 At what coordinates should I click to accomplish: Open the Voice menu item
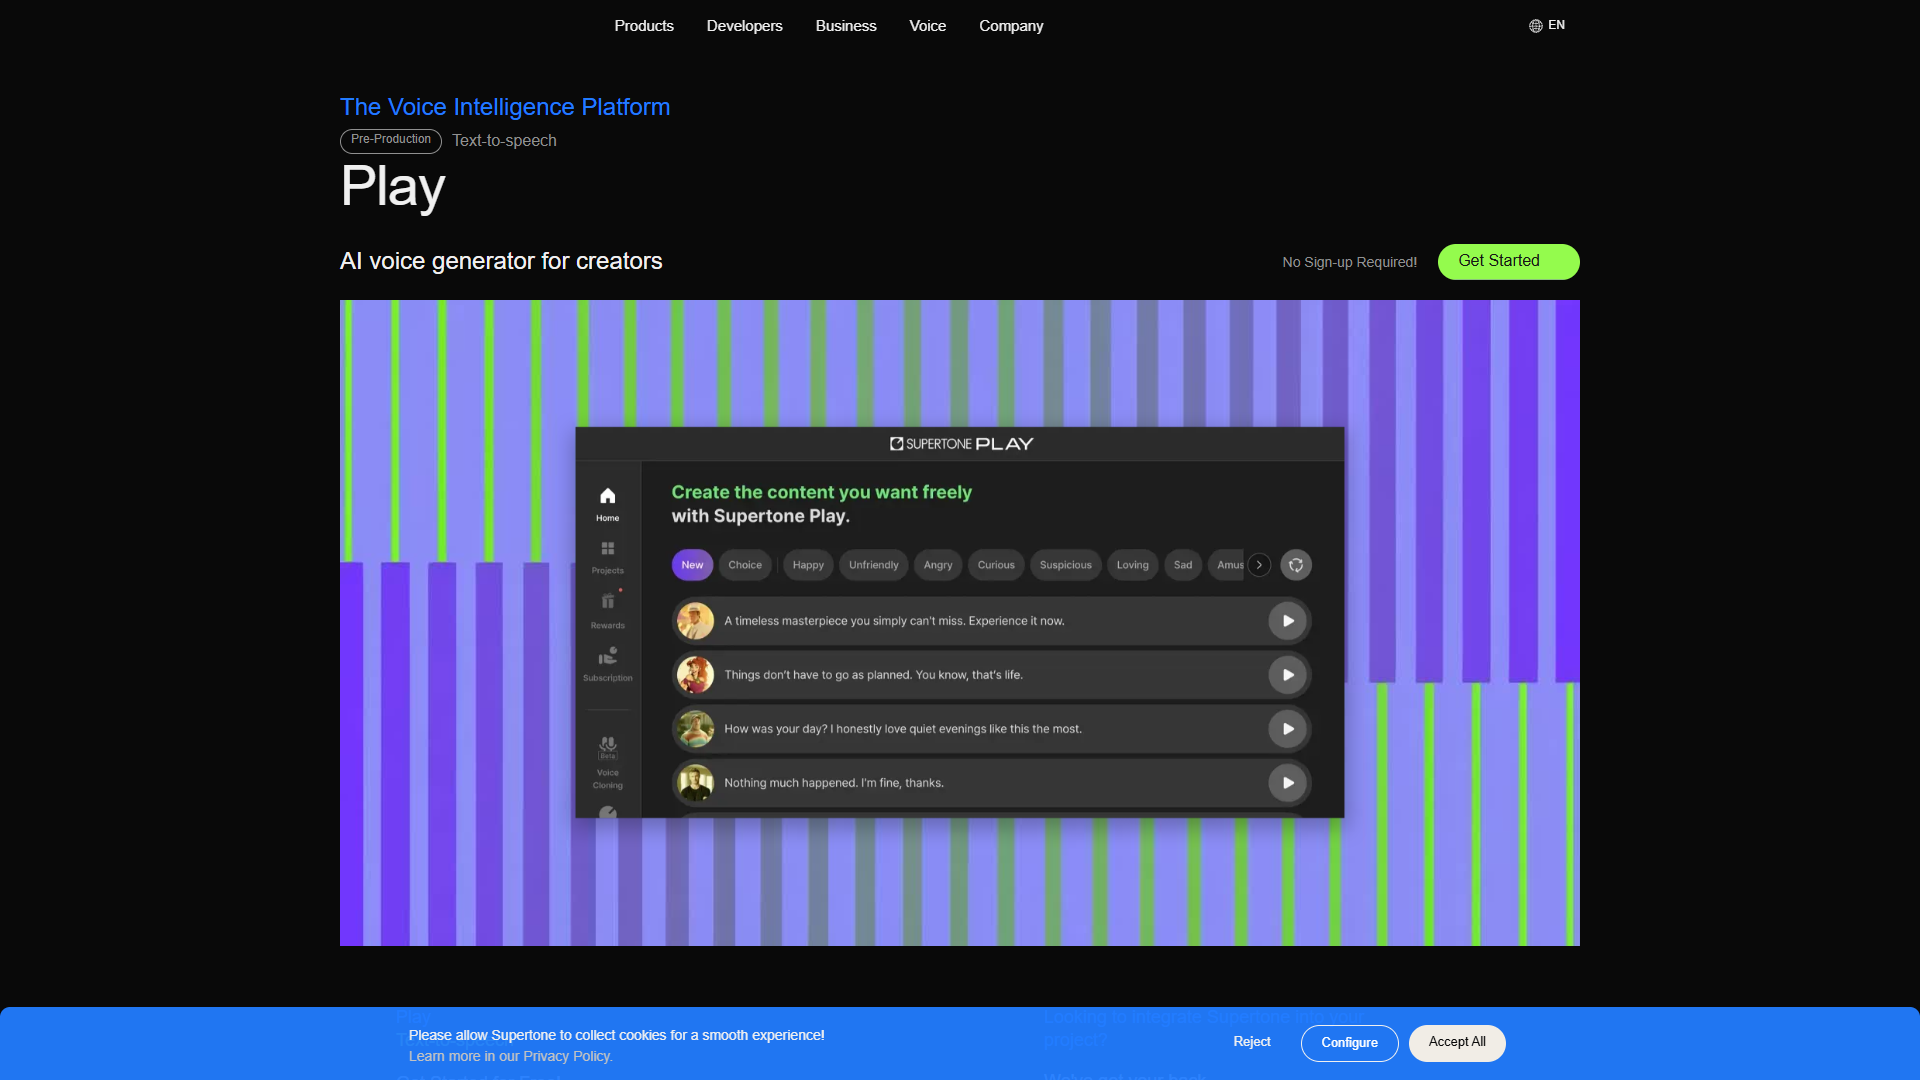[x=927, y=26]
